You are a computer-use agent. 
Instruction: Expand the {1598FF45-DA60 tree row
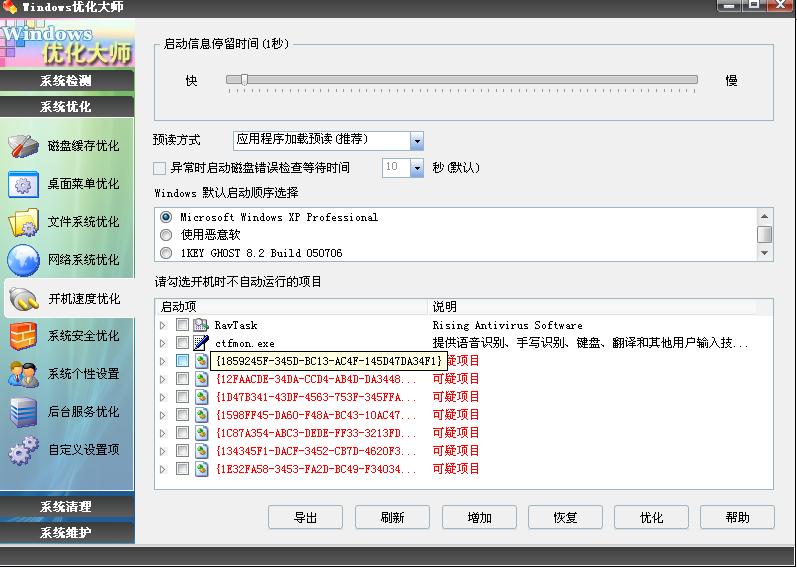163,415
